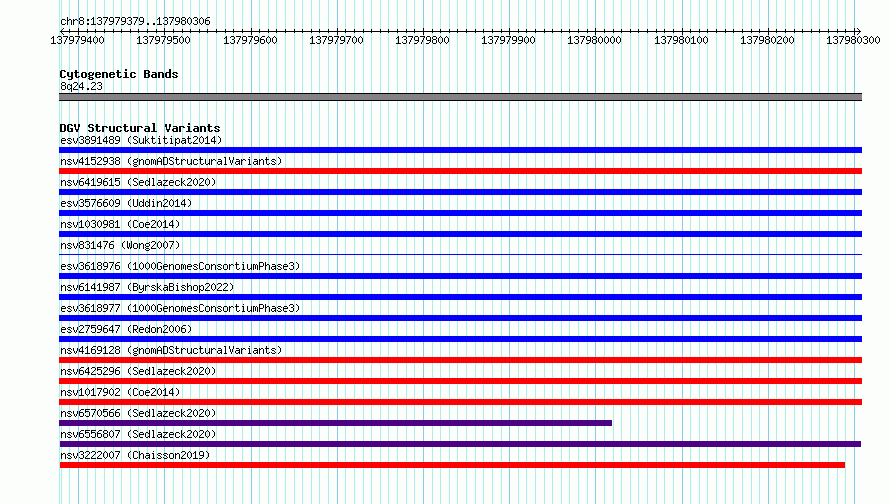Click the Cytogenetic Bands track title
The image size is (890, 504).
(119, 74)
